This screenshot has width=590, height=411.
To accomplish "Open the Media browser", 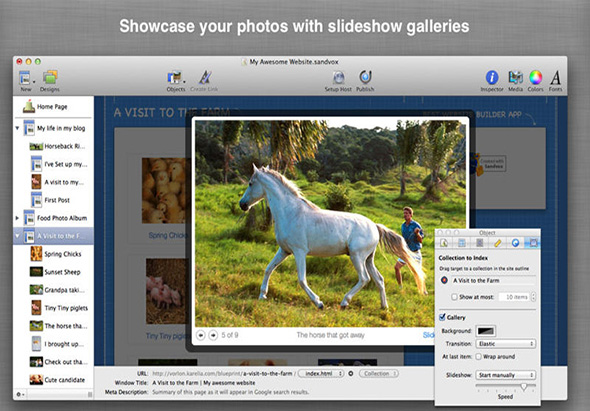I will (515, 78).
